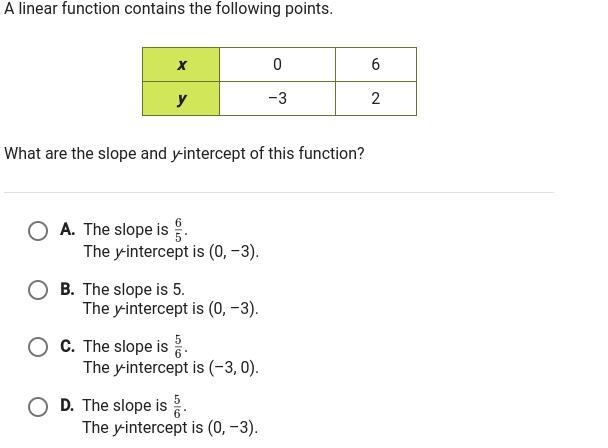Click table cell containing −3
This screenshot has width=608, height=448.
277,99
